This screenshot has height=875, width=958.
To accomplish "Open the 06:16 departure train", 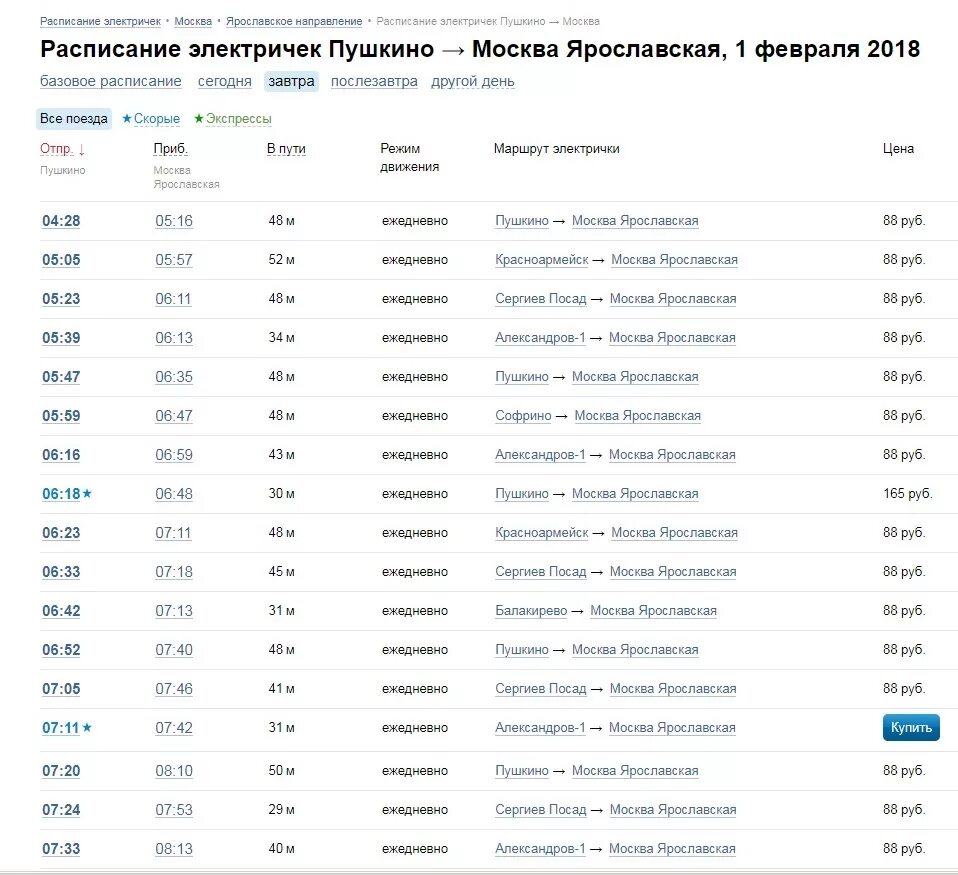I will (61, 455).
